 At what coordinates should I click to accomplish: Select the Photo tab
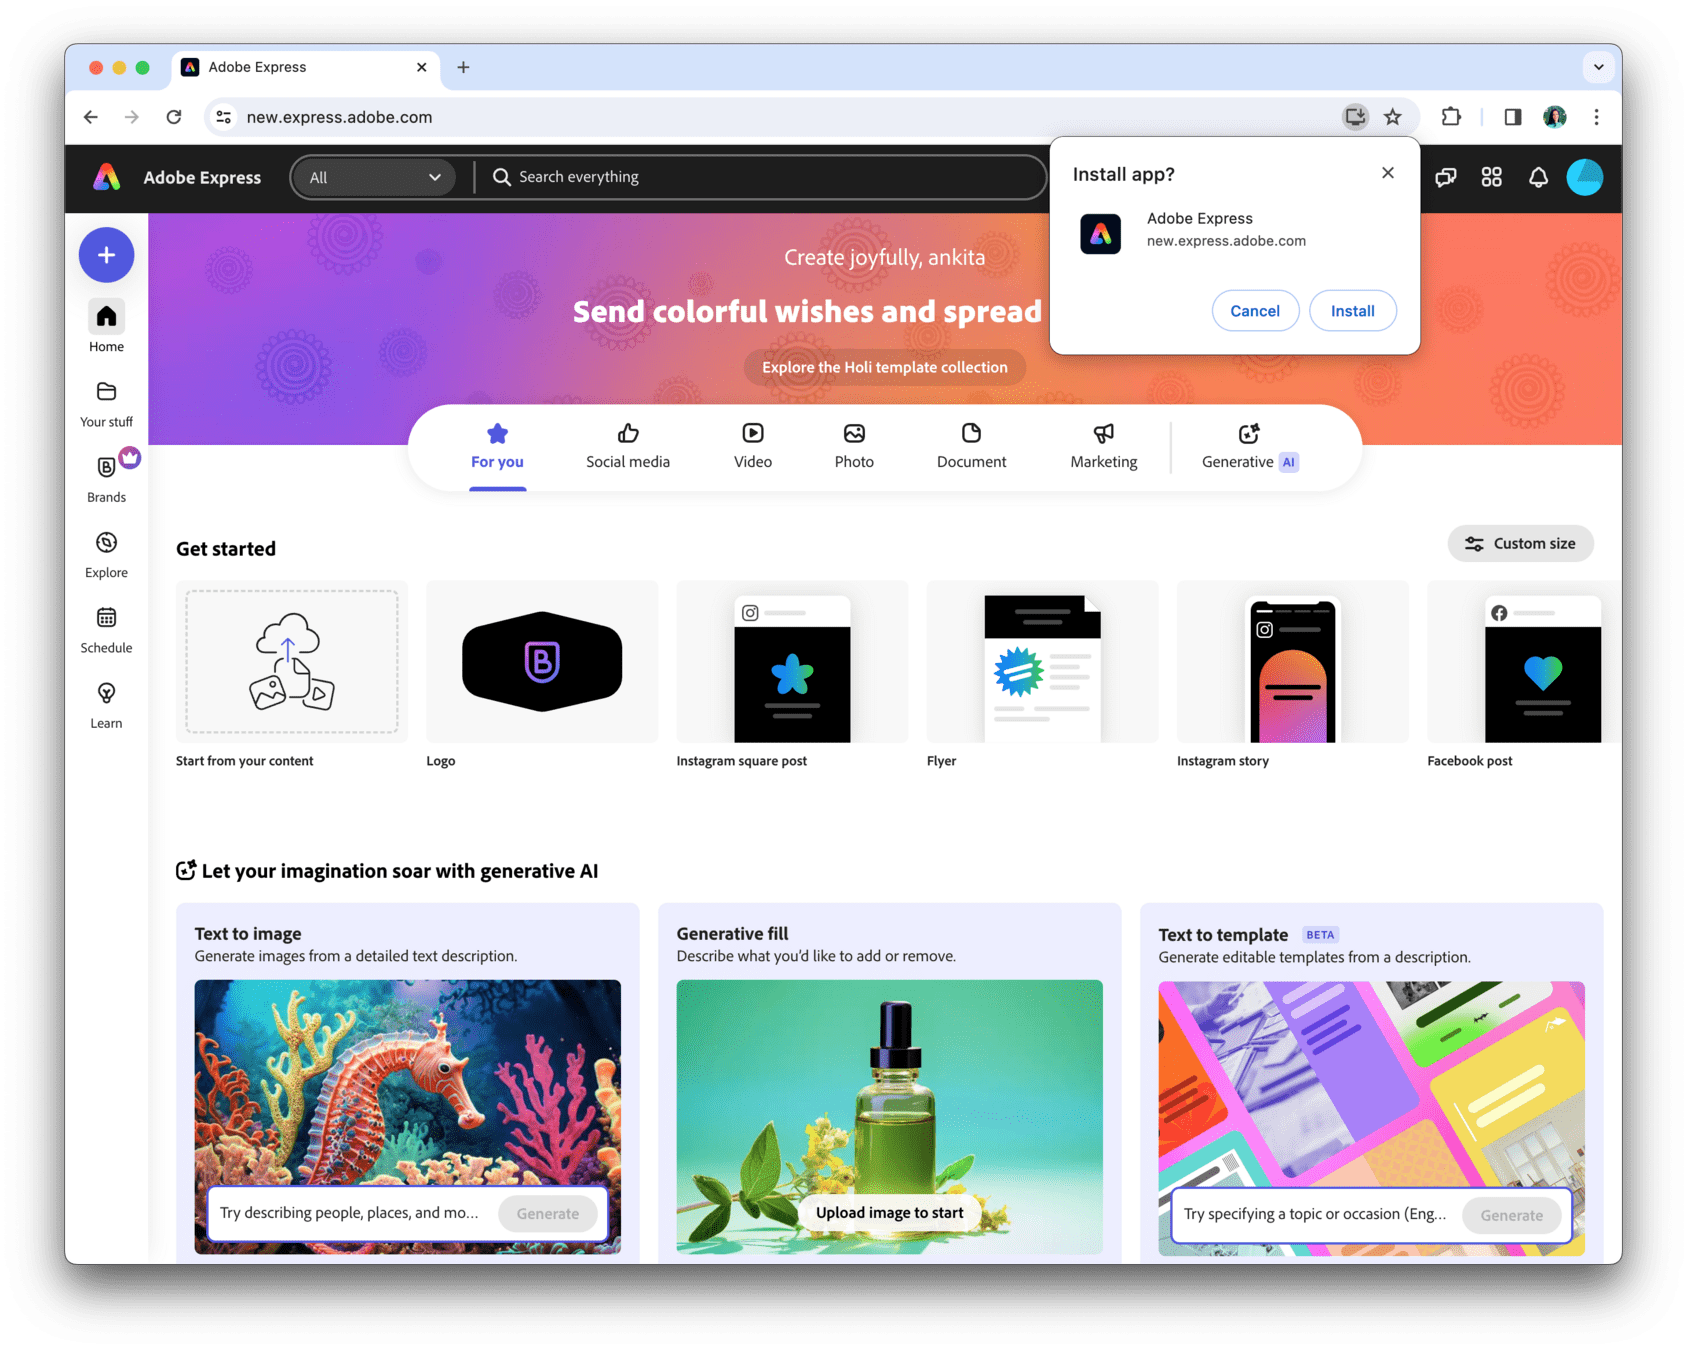pos(854,447)
